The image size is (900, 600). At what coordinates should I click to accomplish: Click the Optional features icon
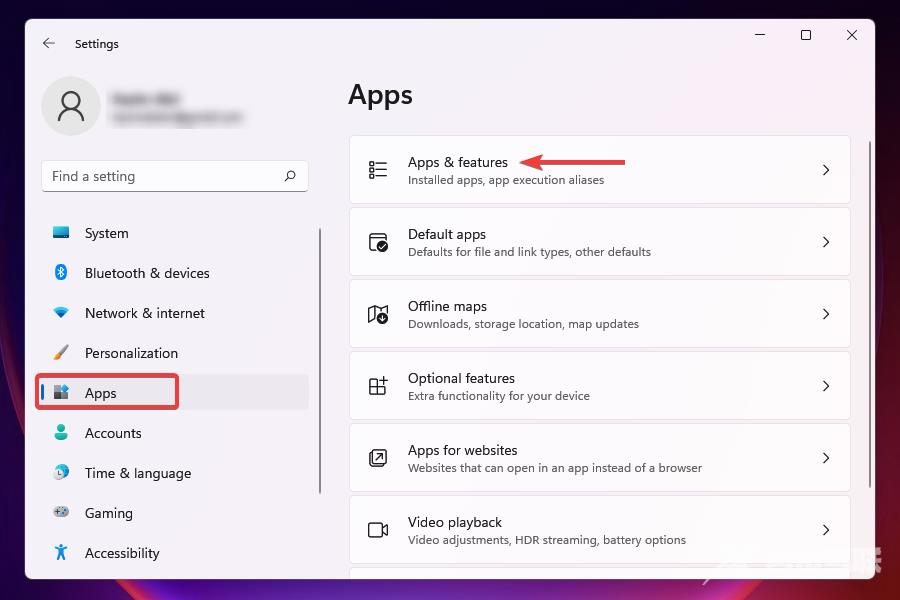378,385
